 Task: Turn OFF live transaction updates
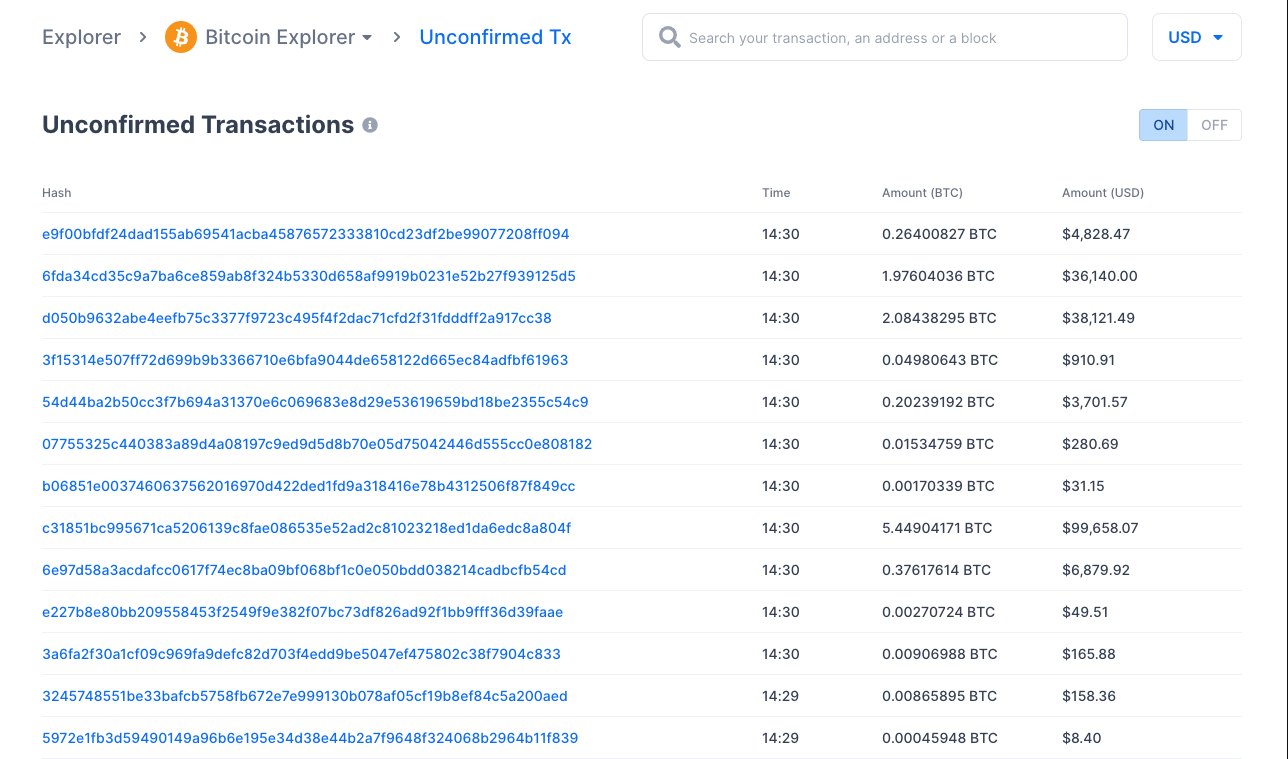coord(1213,124)
